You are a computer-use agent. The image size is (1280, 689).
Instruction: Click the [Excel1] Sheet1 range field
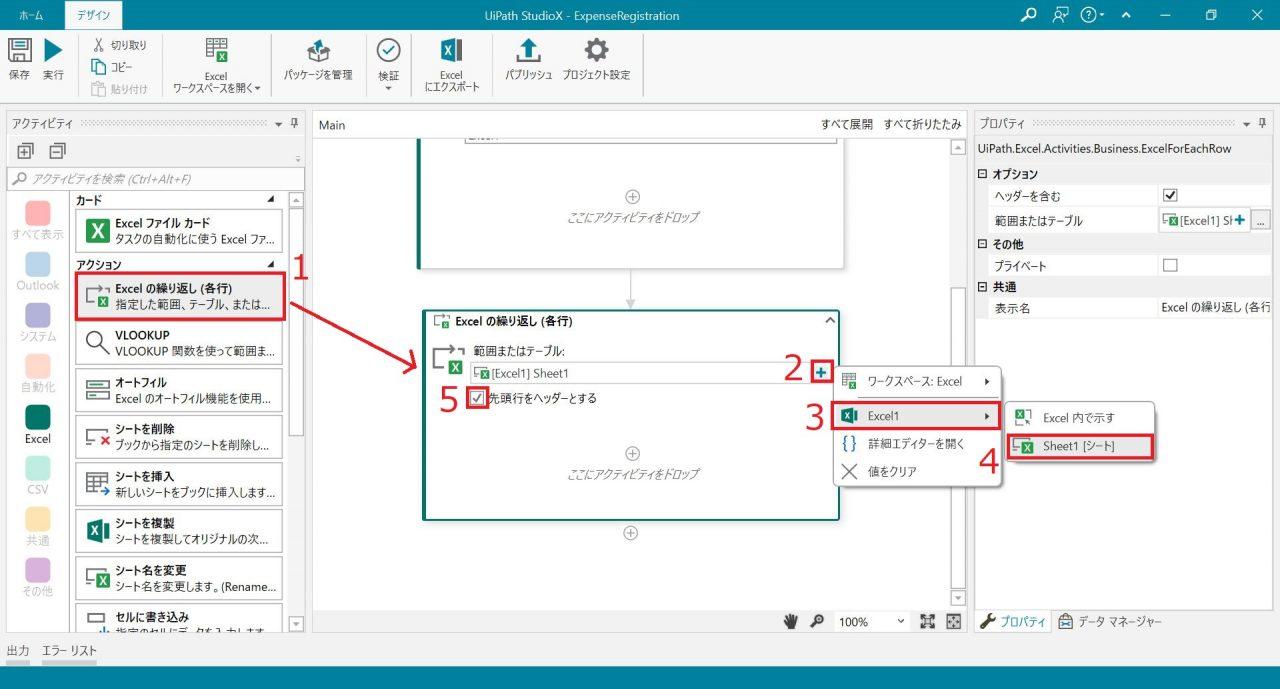(640, 373)
